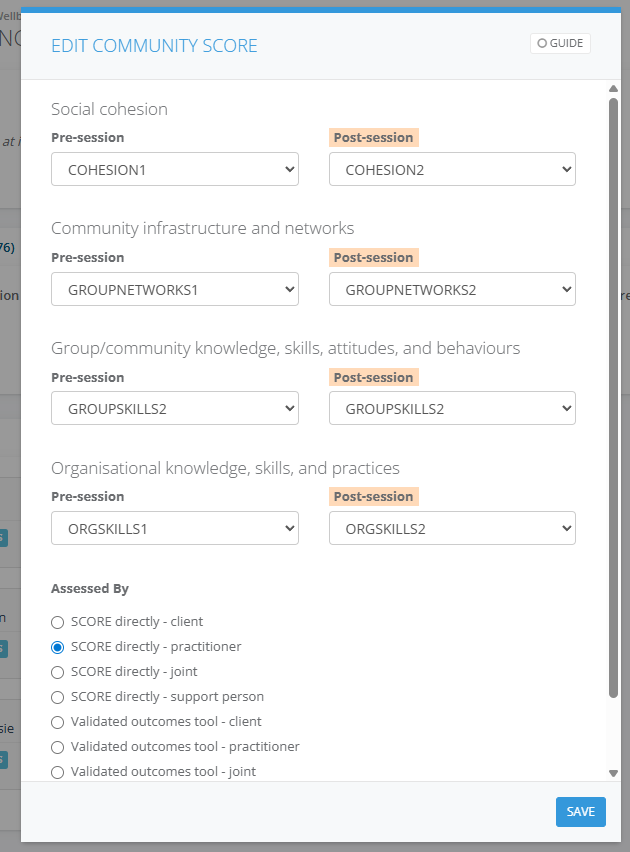
Task: Click the scrollbar up arrow
Action: pyautogui.click(x=614, y=89)
